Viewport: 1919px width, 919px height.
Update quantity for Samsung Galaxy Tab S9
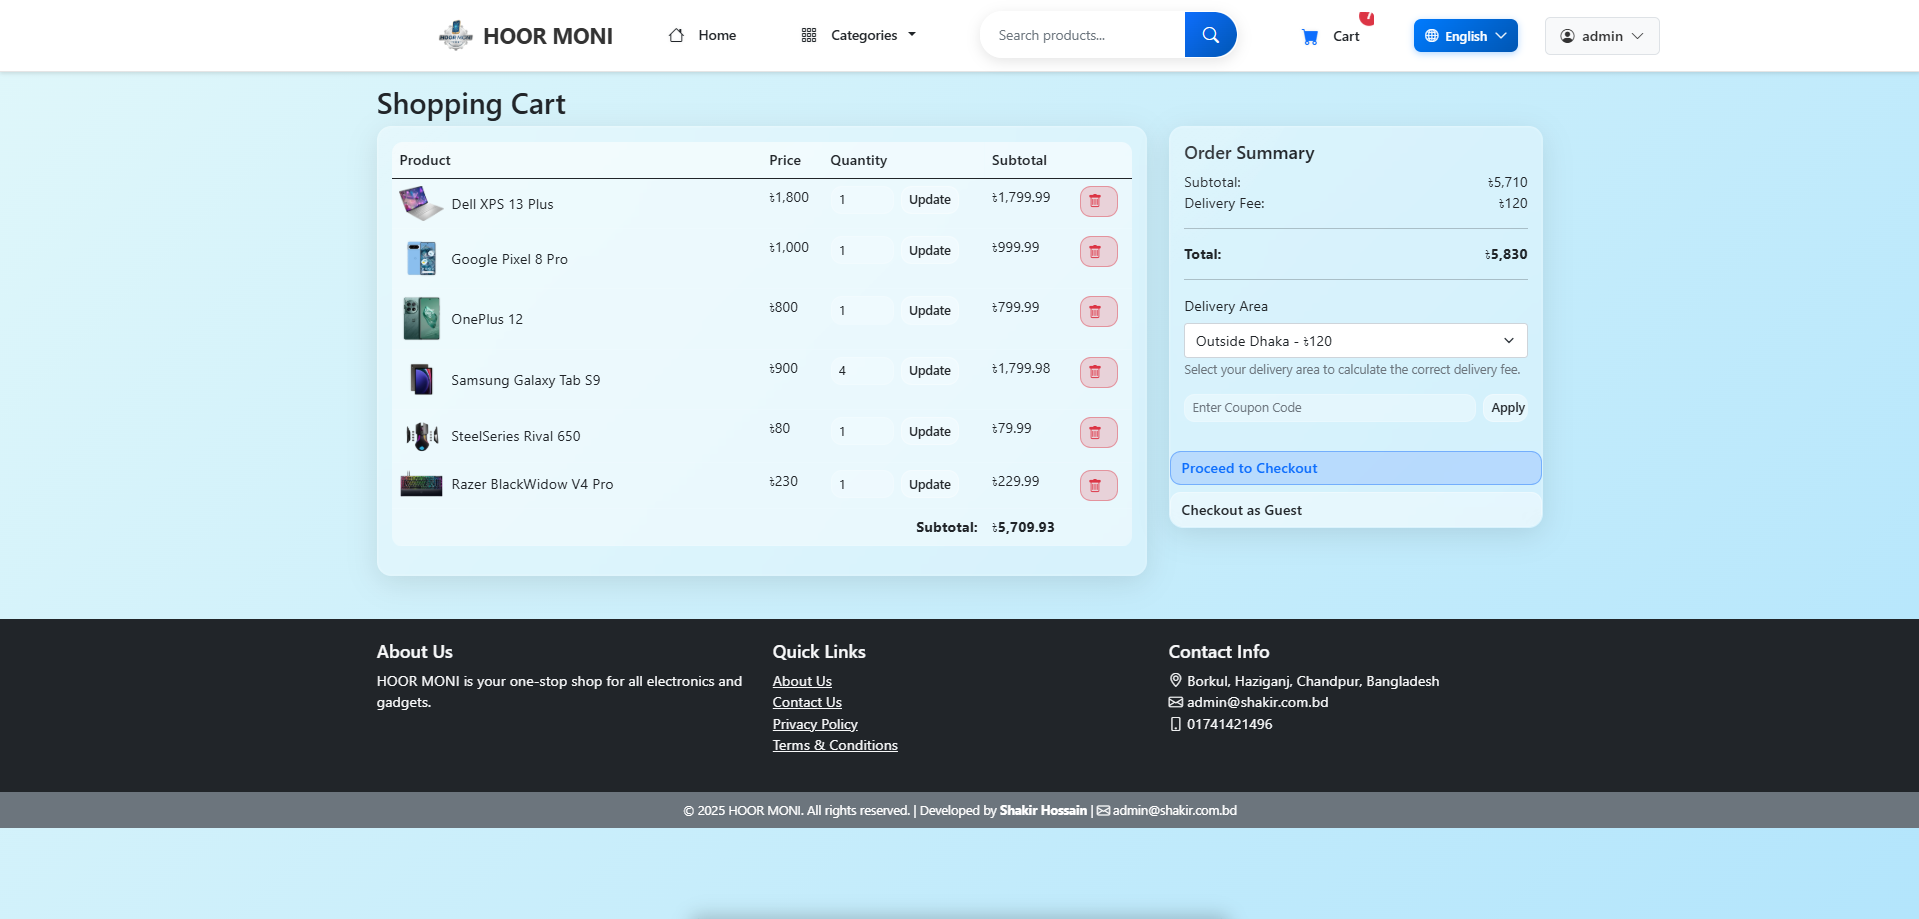pos(929,371)
